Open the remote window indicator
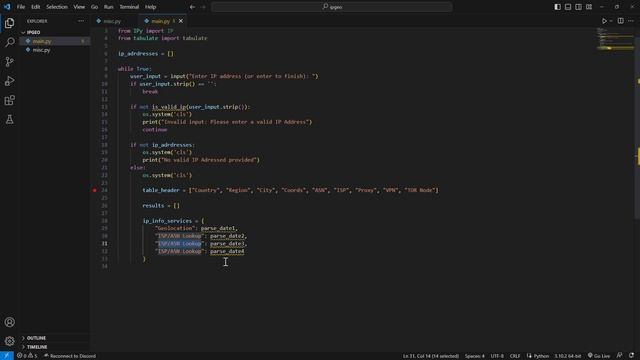 (7, 356)
